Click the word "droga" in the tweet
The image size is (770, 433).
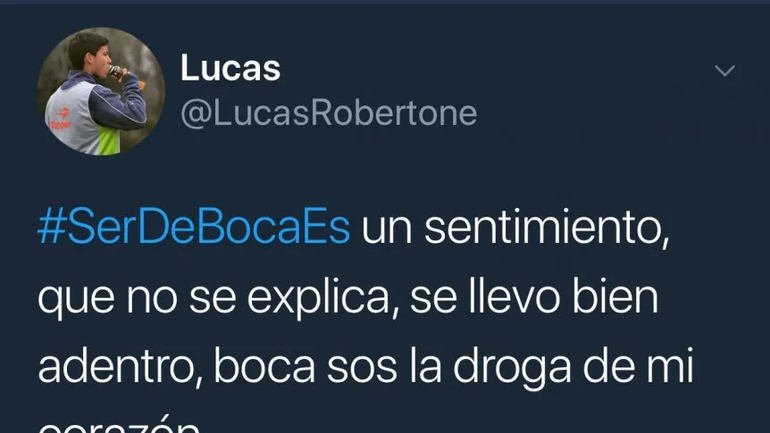pyautogui.click(x=512, y=369)
